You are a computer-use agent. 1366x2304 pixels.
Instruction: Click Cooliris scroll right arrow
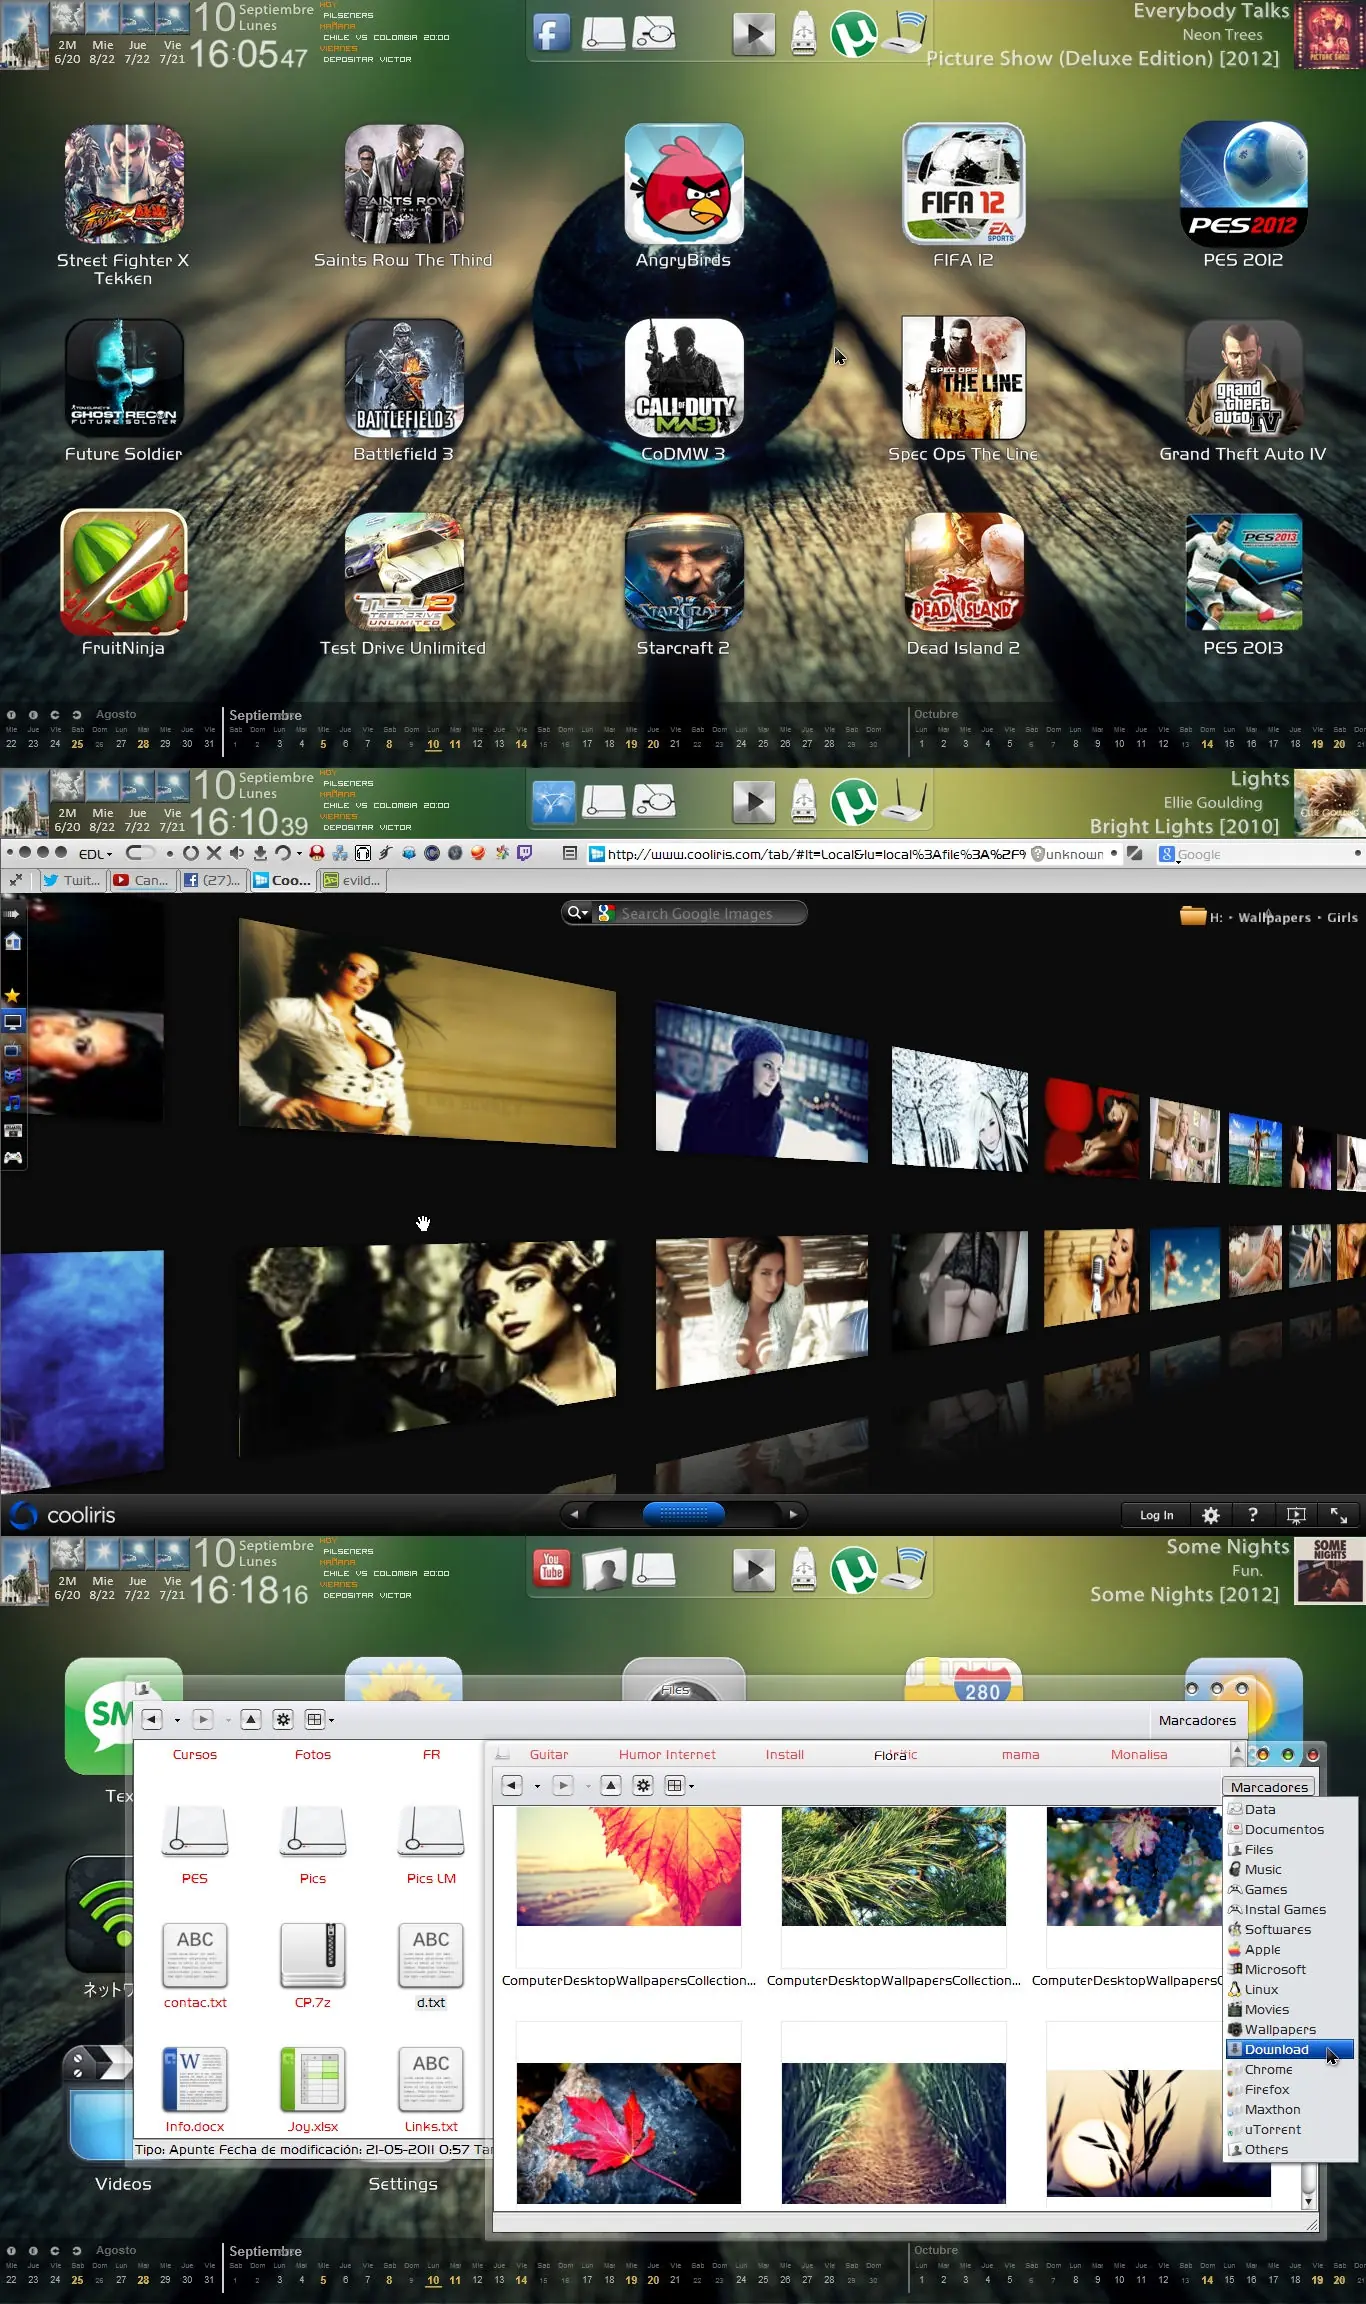[x=793, y=1514]
